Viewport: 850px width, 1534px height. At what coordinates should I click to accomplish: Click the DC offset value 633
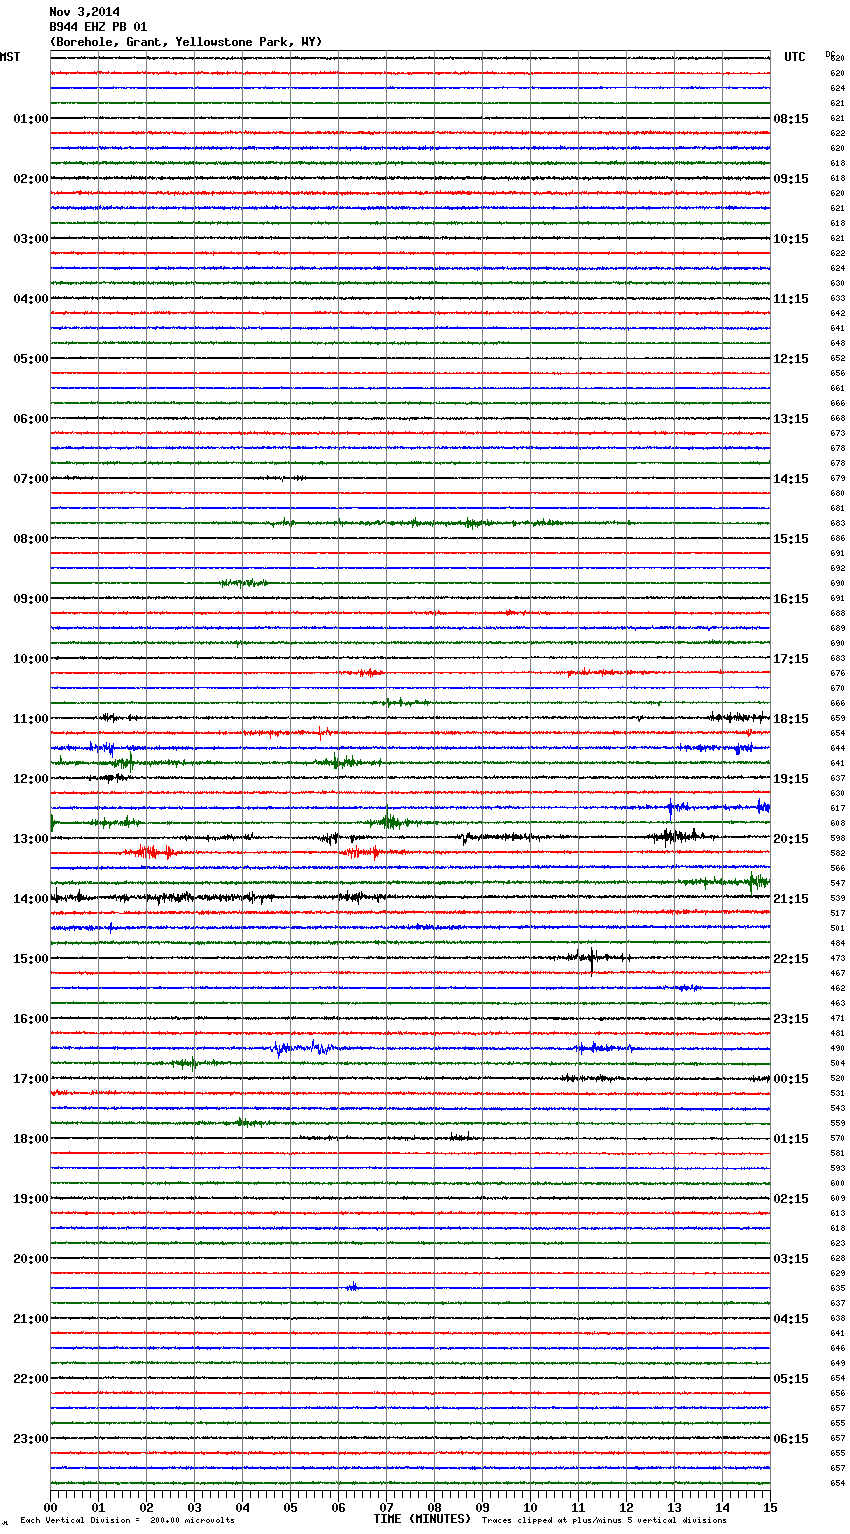pos(838,299)
